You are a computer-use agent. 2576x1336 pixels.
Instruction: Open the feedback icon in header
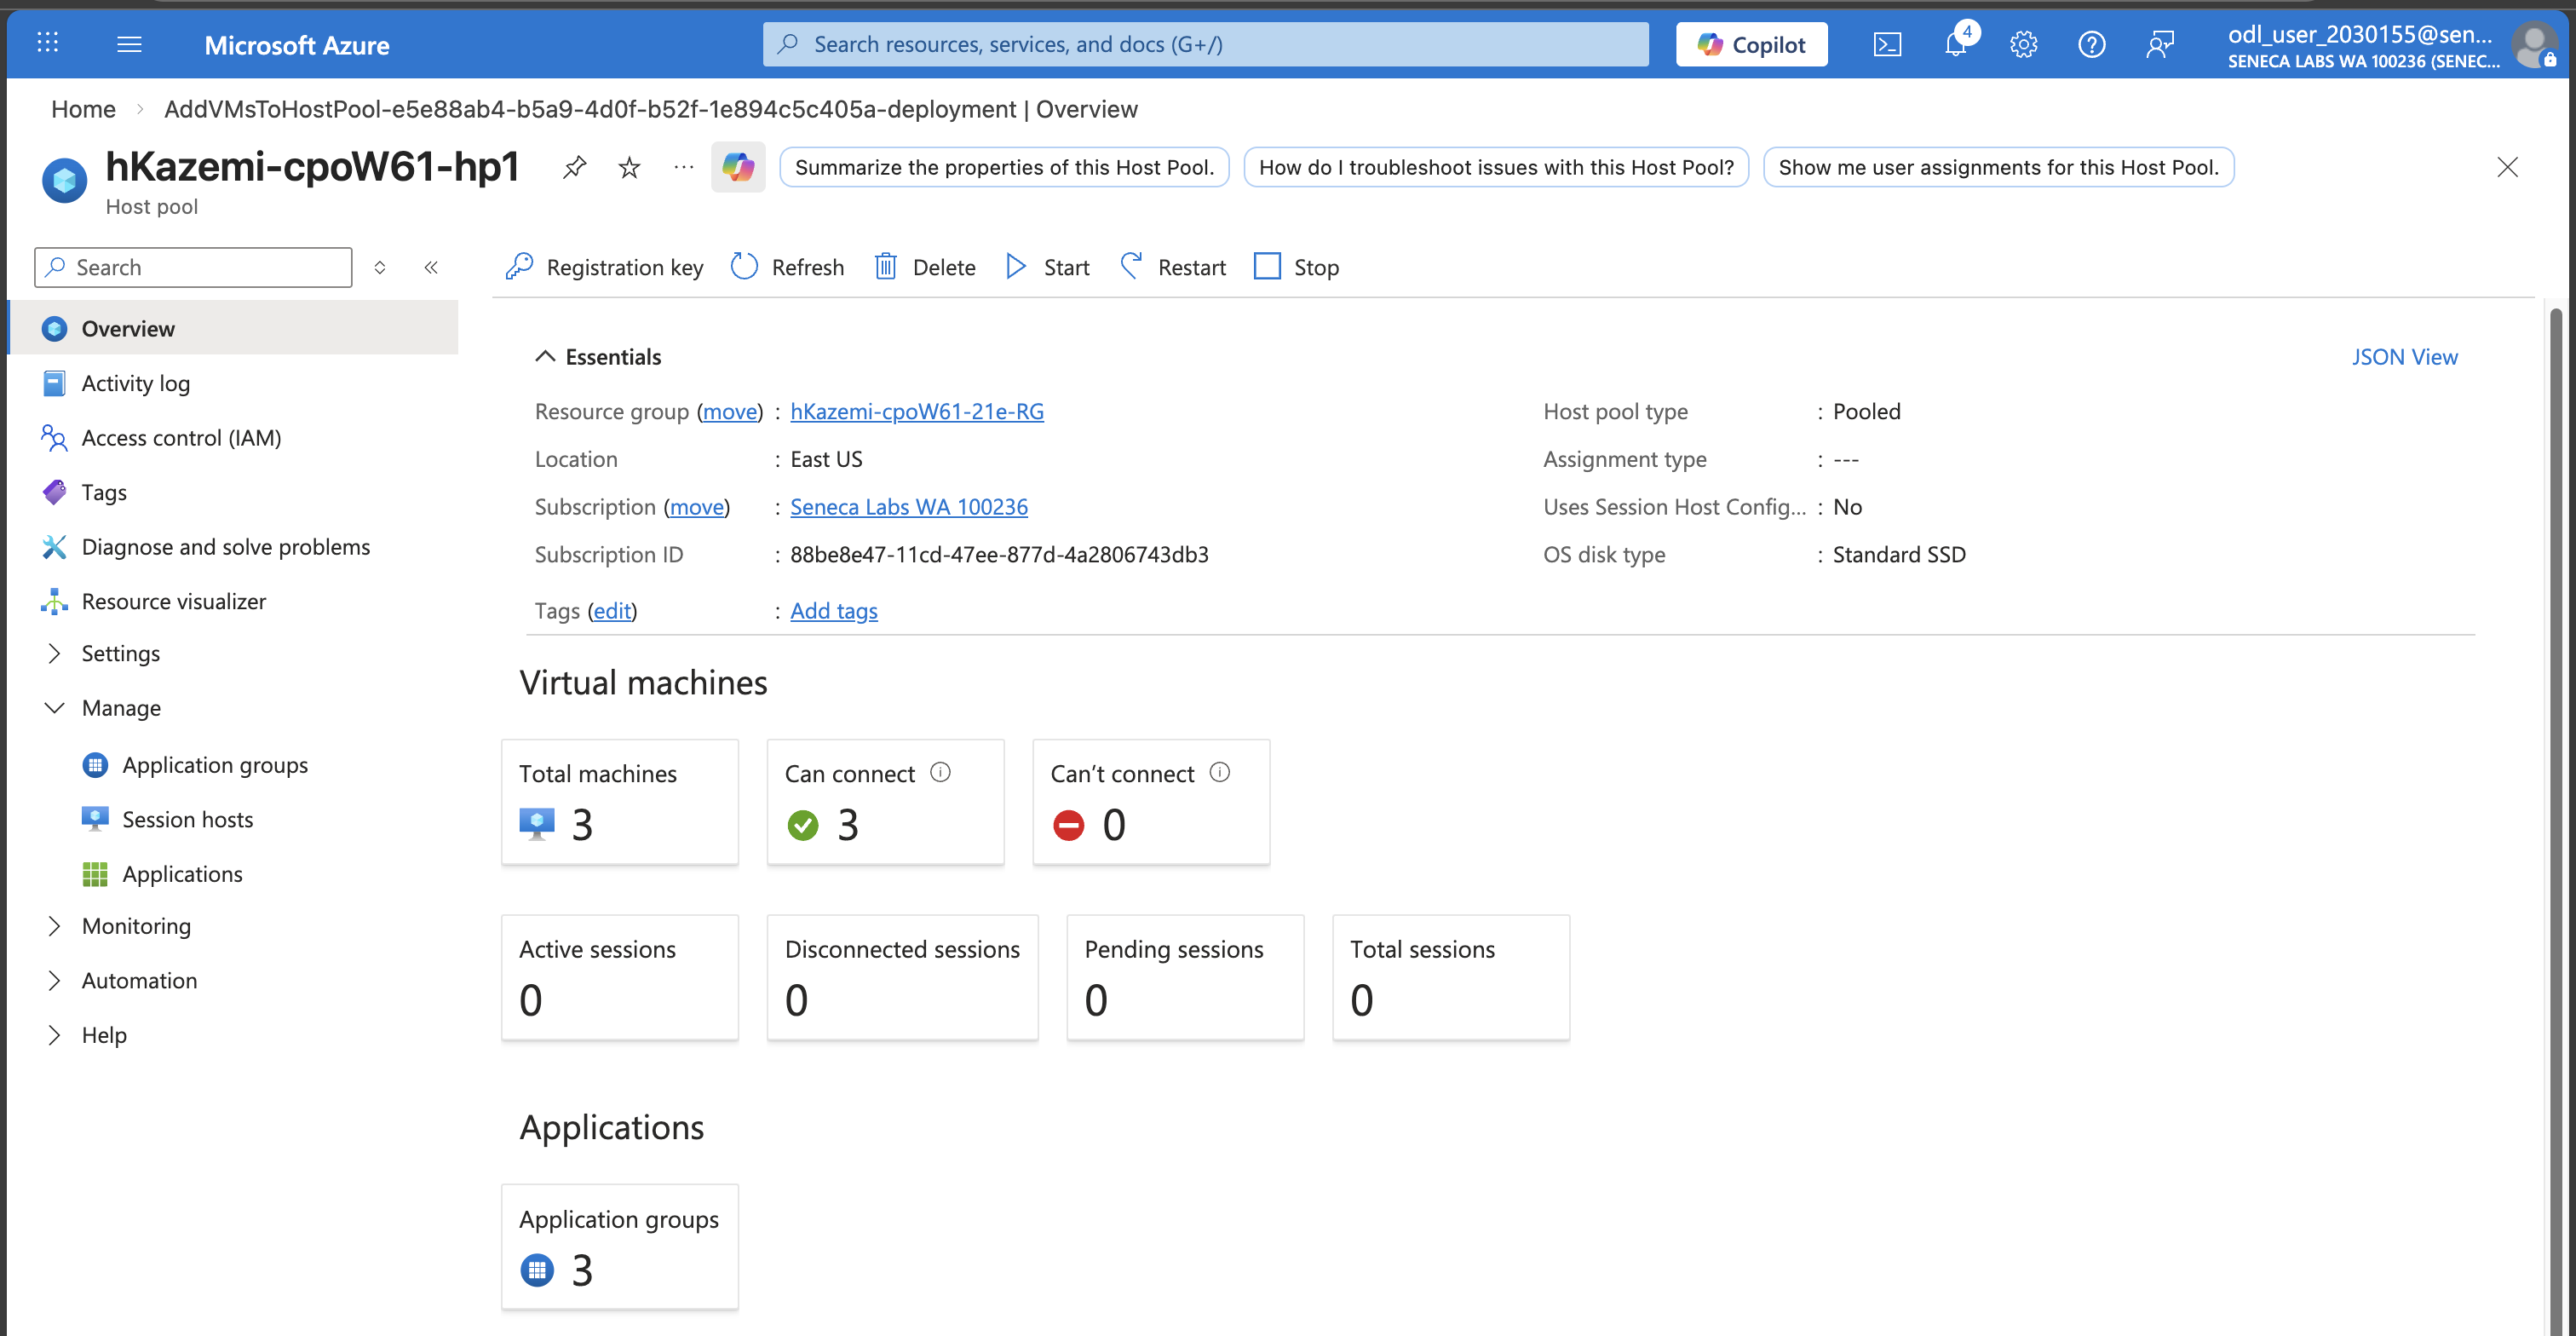click(x=2159, y=44)
